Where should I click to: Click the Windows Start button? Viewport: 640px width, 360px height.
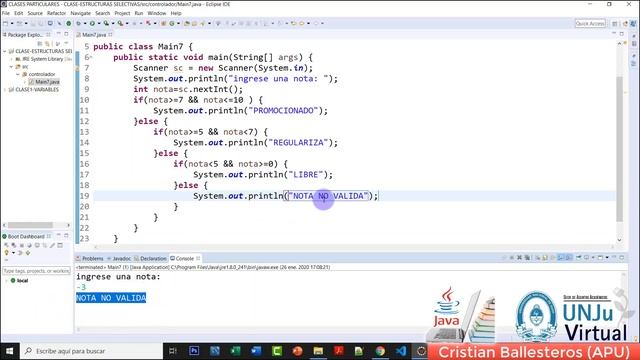pyautogui.click(x=9, y=351)
